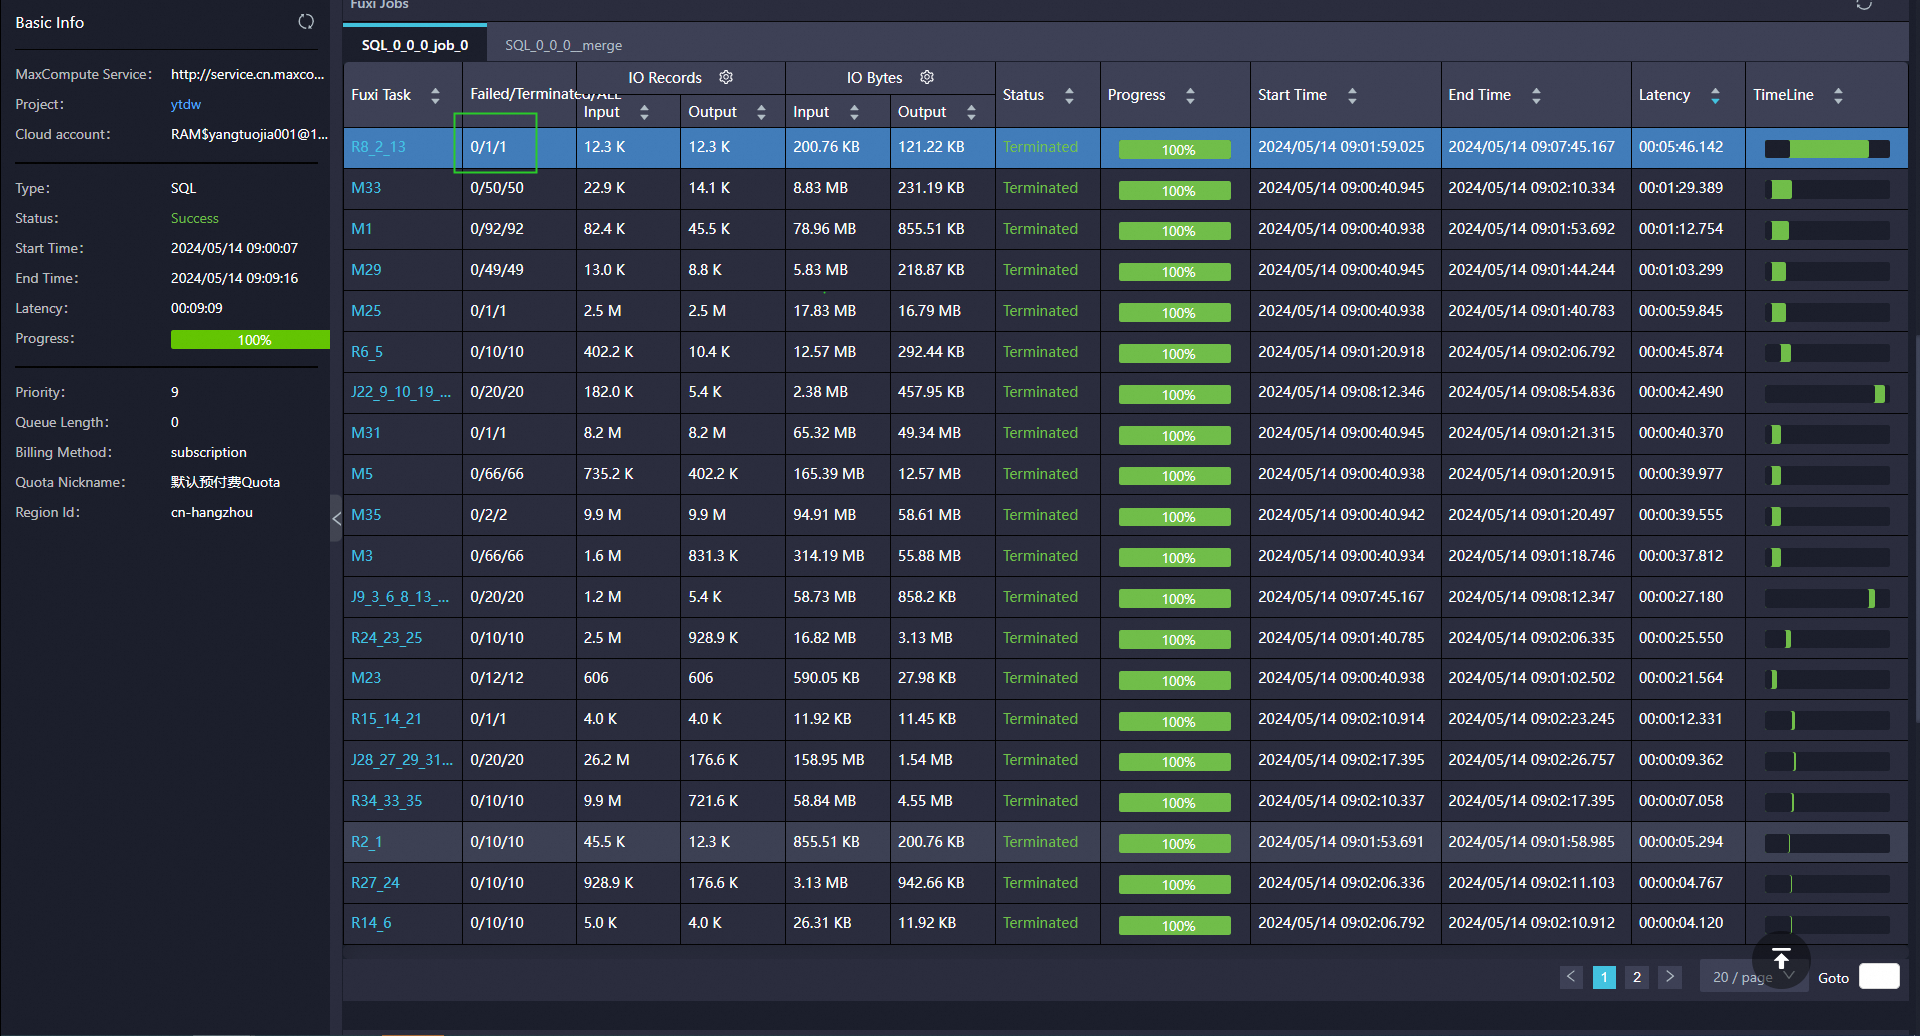This screenshot has height=1036, width=1920.
Task: Sort by IO Records Output column
Action: [761, 112]
